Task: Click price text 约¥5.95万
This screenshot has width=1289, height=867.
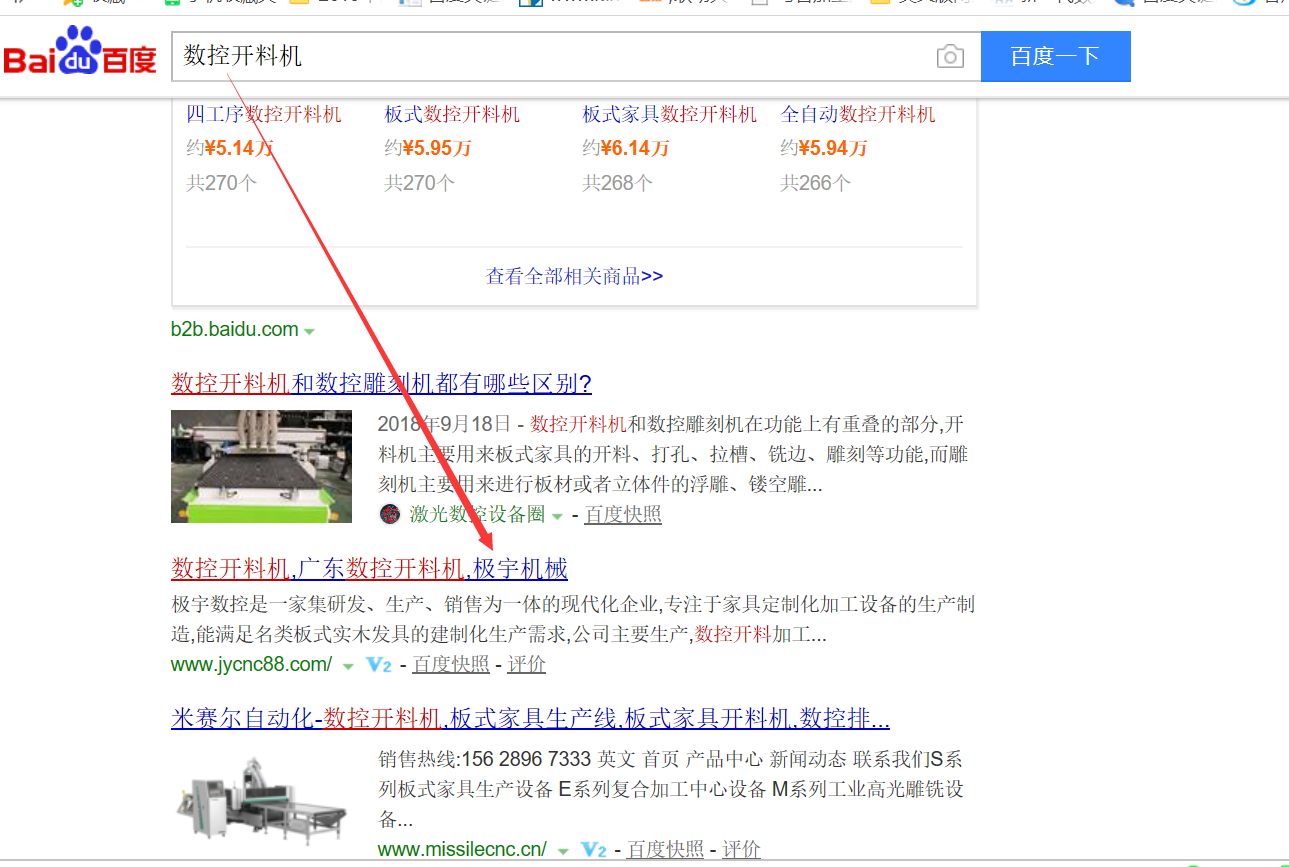Action: 428,148
